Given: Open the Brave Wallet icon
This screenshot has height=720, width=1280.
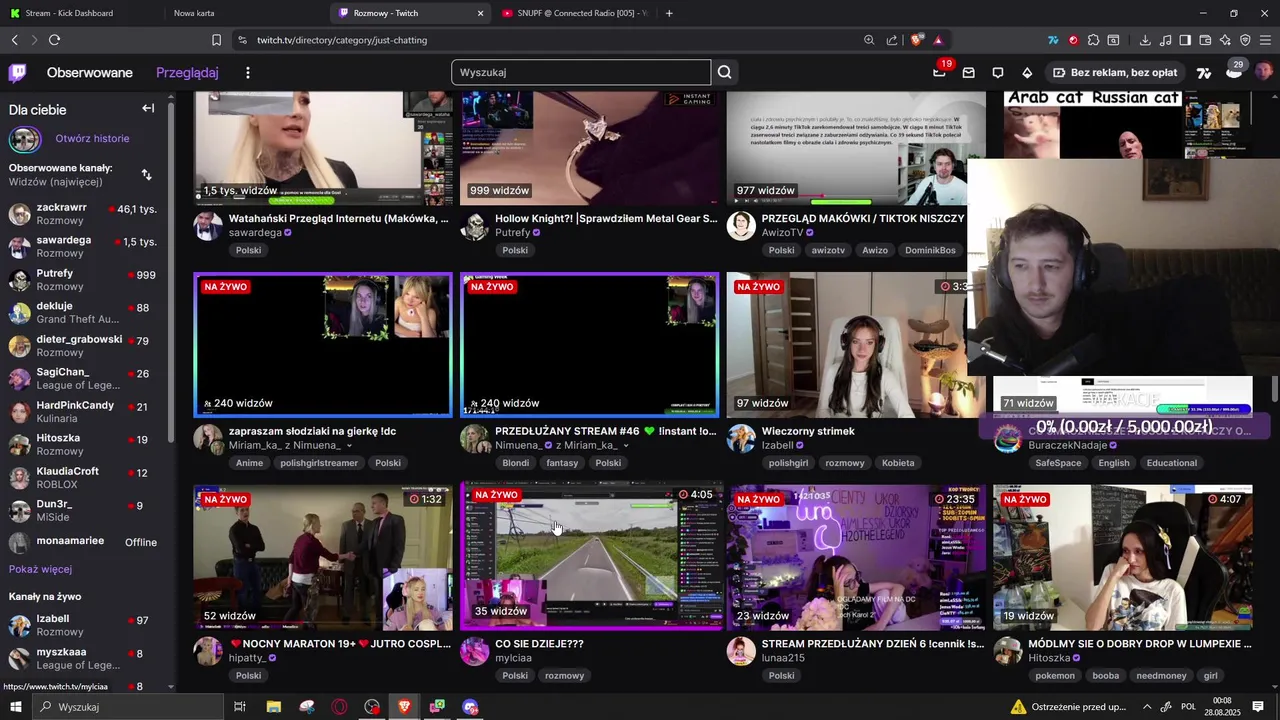Looking at the screenshot, I should [1205, 40].
